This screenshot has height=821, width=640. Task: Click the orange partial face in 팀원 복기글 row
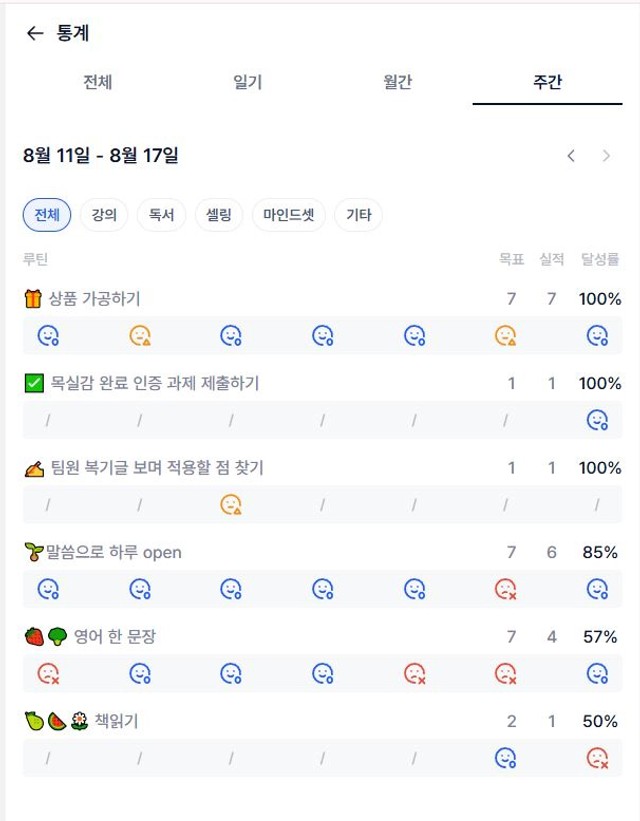(230, 505)
